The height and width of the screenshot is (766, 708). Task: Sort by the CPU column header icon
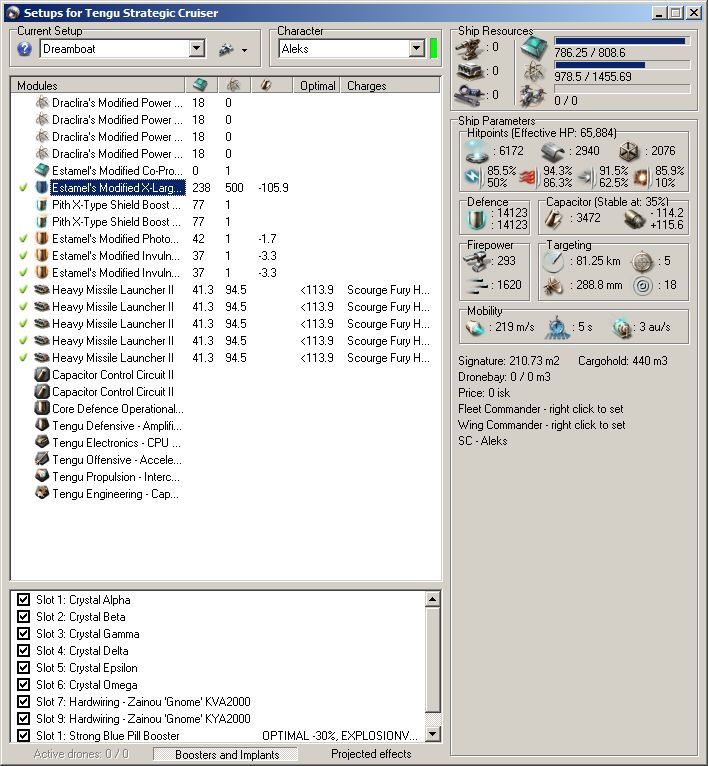(x=200, y=85)
